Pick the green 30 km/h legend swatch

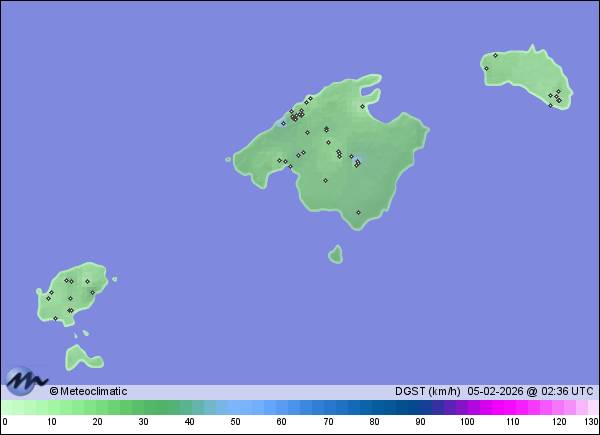point(144,407)
